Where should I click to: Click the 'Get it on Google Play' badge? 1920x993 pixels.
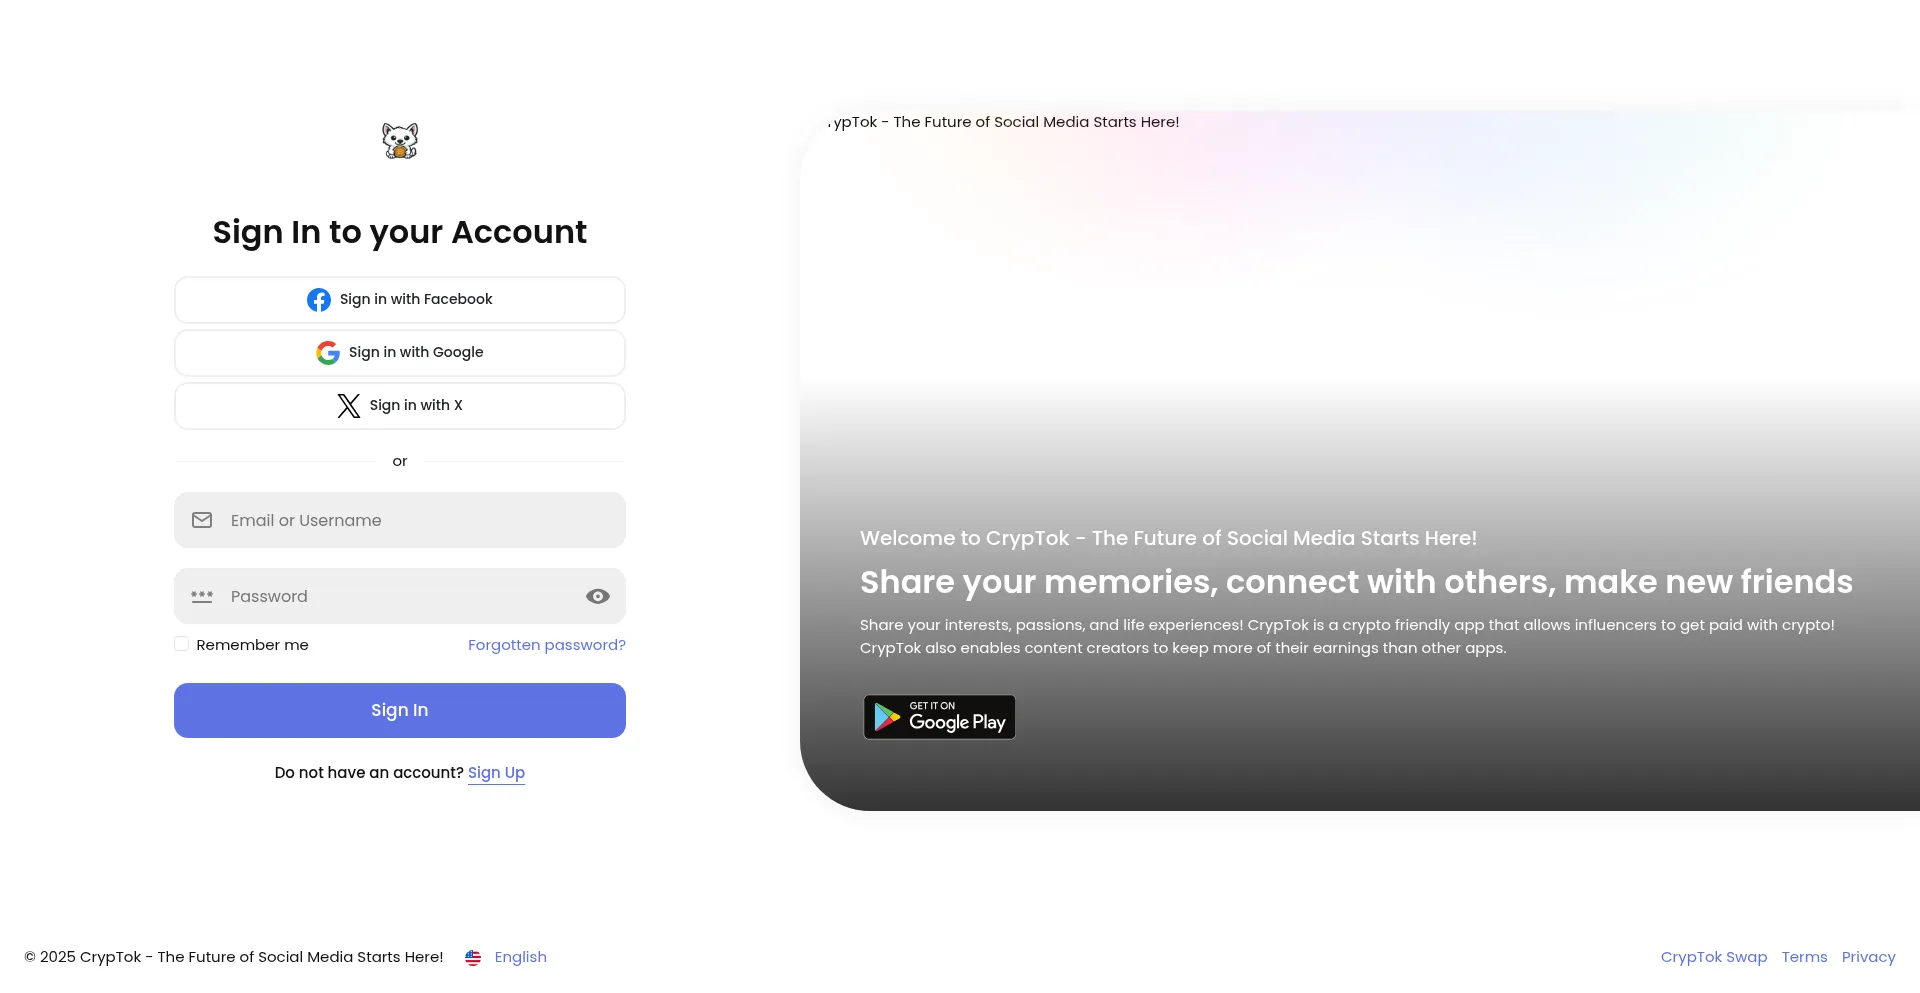tap(938, 717)
